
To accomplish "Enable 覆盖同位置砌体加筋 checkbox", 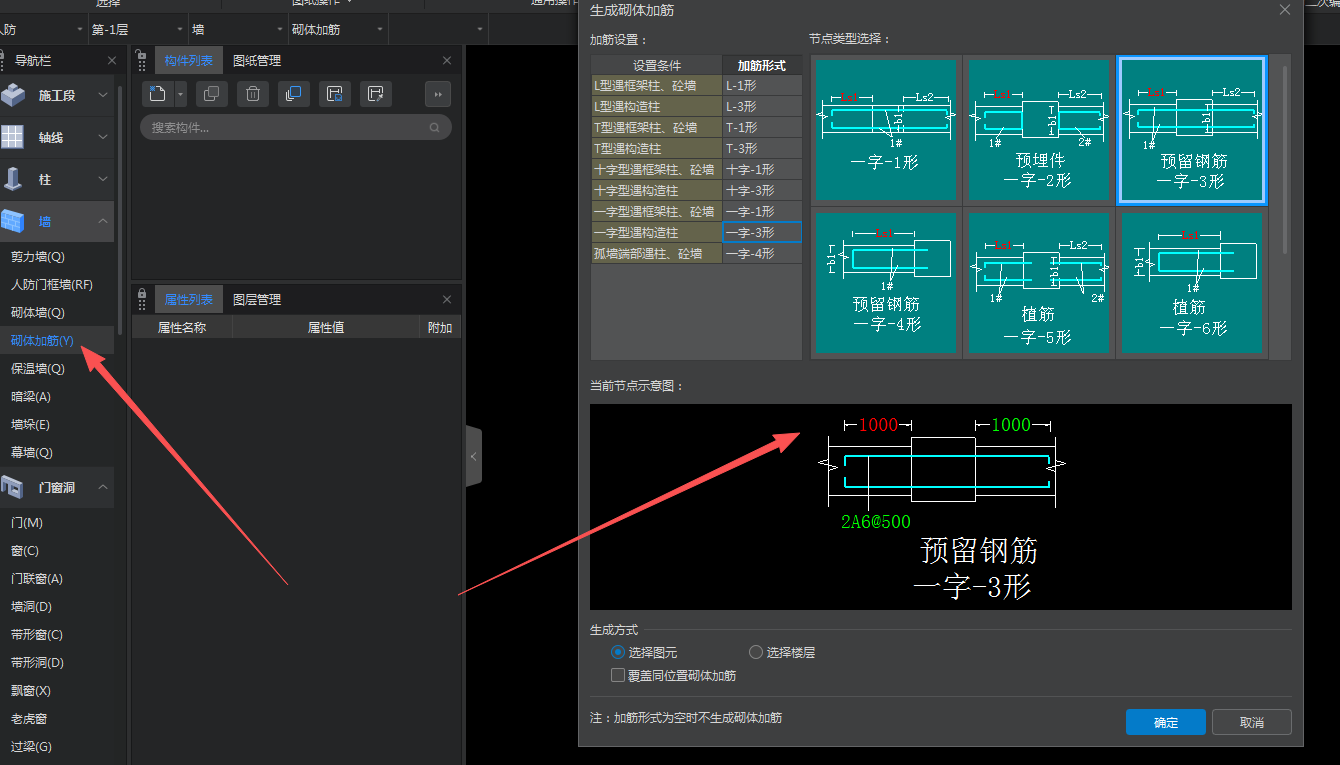I will [x=618, y=674].
